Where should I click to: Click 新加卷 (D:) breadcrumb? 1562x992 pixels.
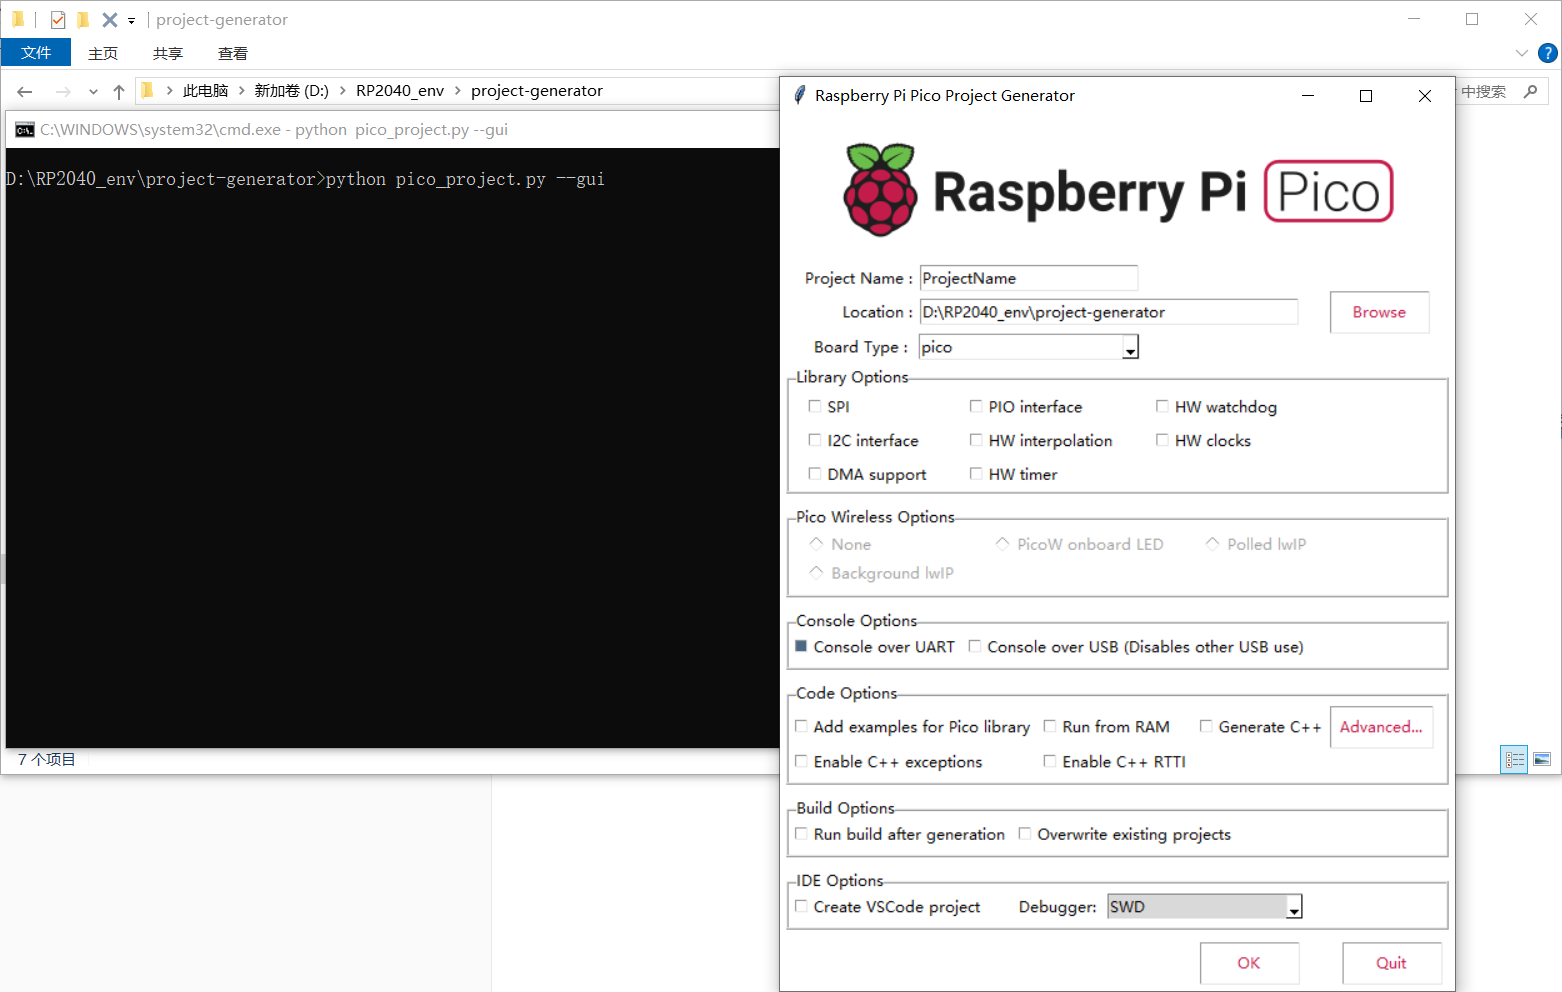(291, 91)
